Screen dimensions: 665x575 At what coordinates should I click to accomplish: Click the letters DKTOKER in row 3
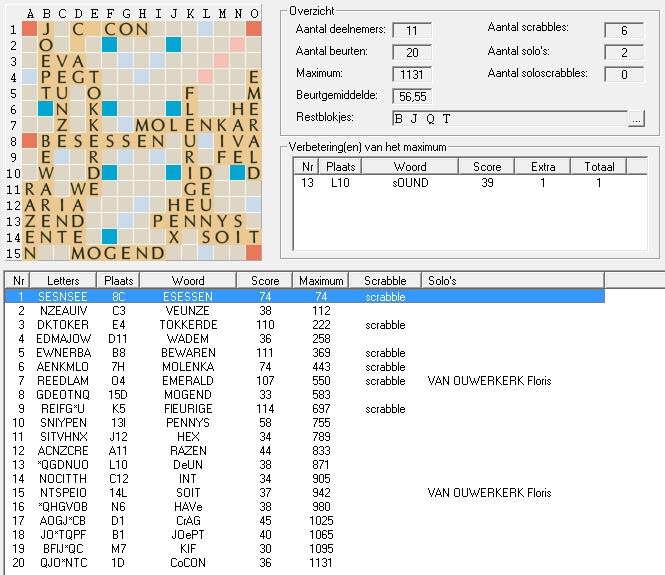coord(63,324)
